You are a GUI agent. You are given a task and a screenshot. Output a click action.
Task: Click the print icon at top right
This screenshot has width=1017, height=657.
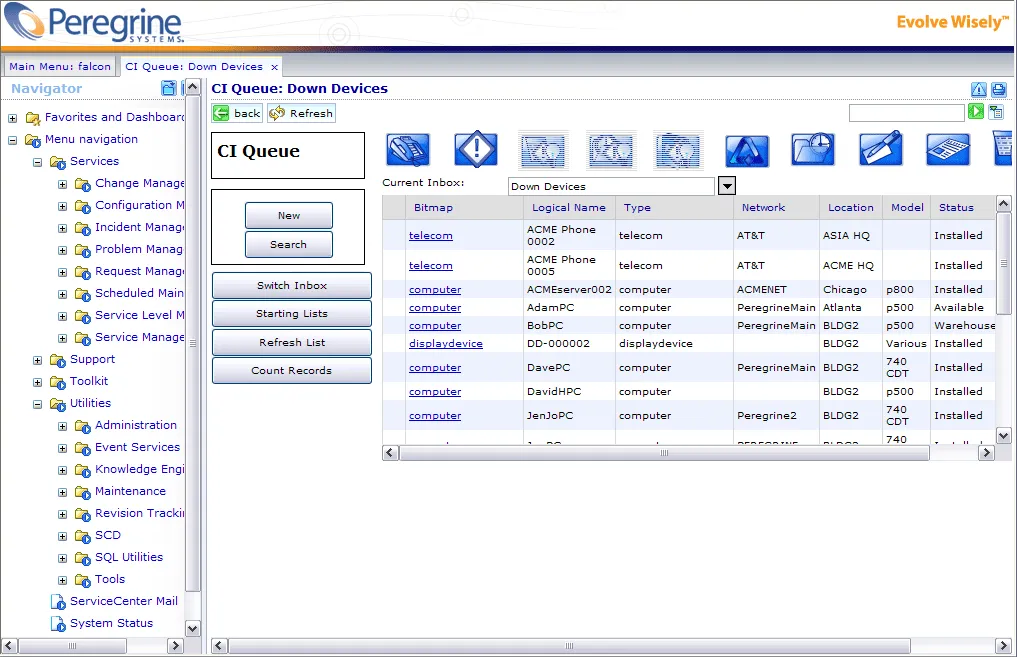999,90
